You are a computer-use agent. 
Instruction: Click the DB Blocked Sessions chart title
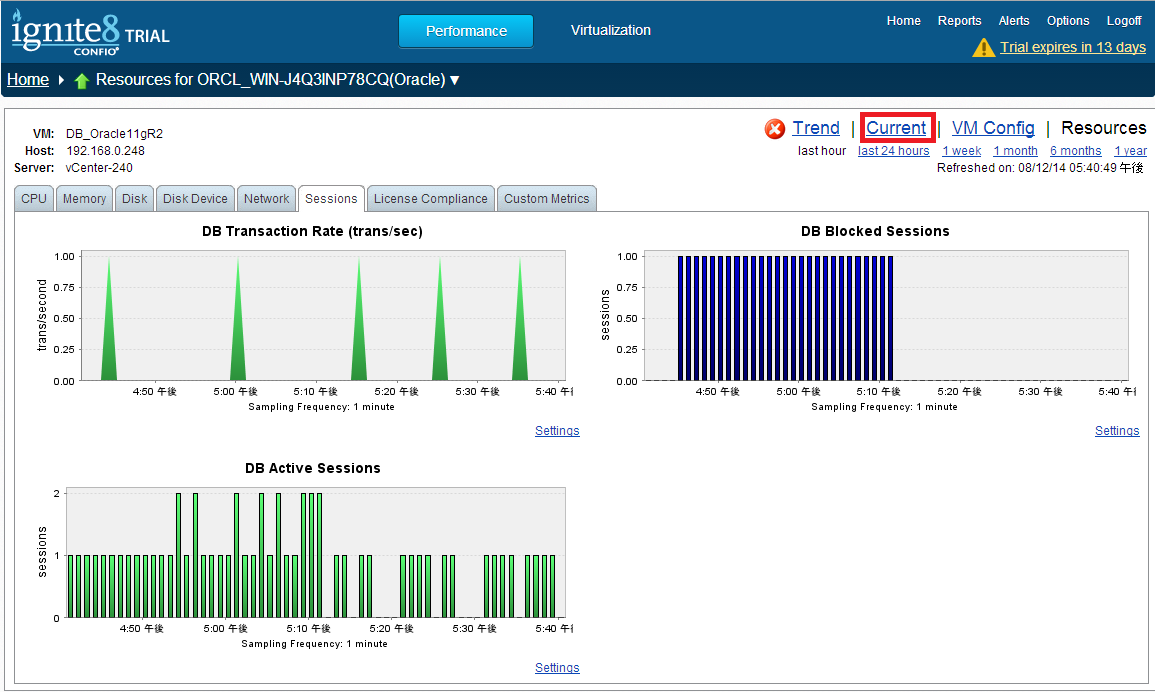[875, 231]
